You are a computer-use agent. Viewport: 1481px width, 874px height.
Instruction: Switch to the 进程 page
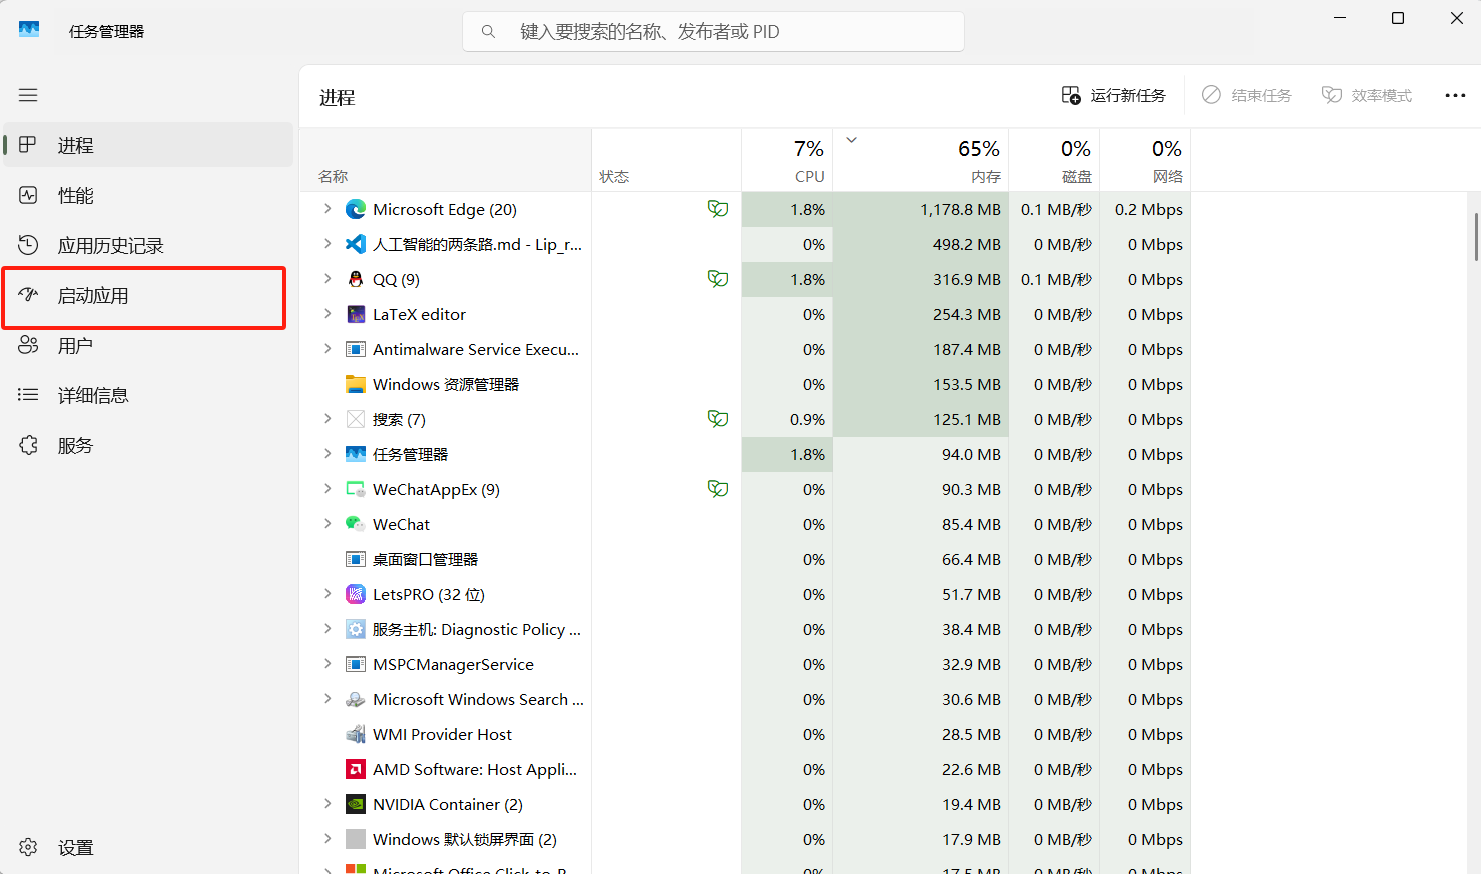pos(148,145)
